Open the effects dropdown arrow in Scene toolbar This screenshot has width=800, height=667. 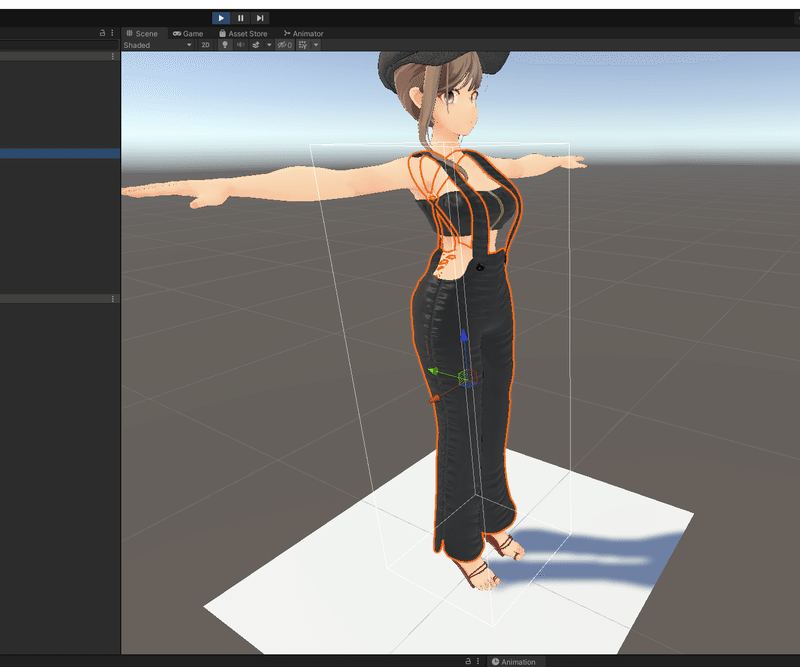coord(268,45)
